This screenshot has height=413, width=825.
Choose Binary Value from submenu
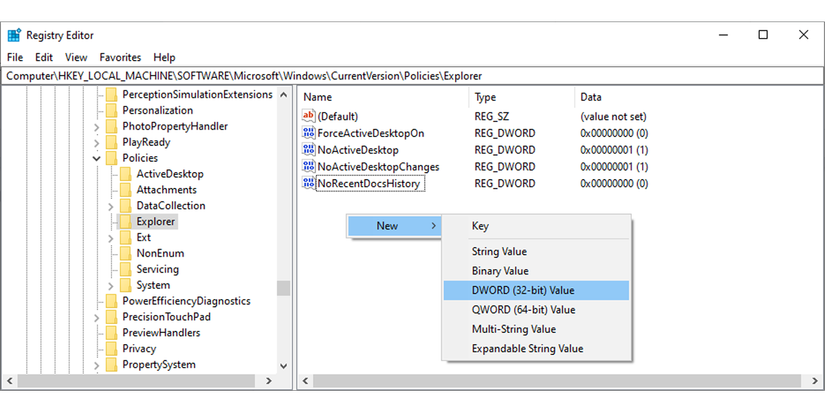click(x=536, y=271)
